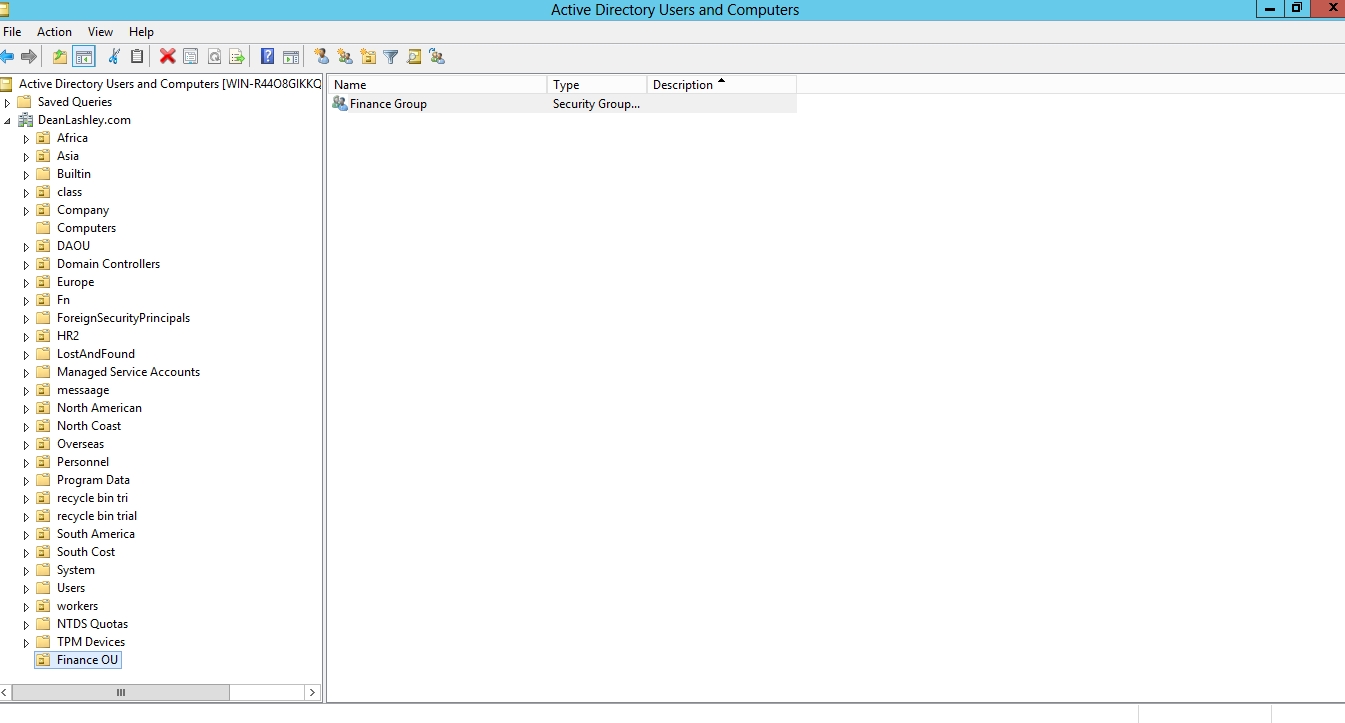
Task: Expand the Saved Queries node
Action: point(7,102)
